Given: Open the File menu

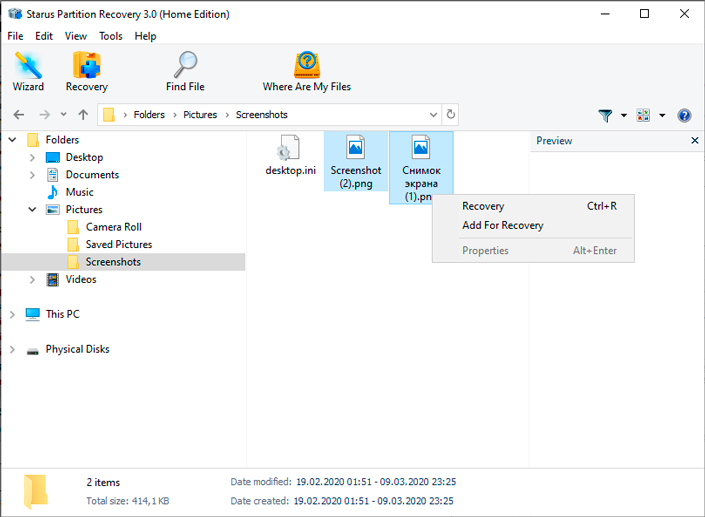Looking at the screenshot, I should click(x=15, y=36).
